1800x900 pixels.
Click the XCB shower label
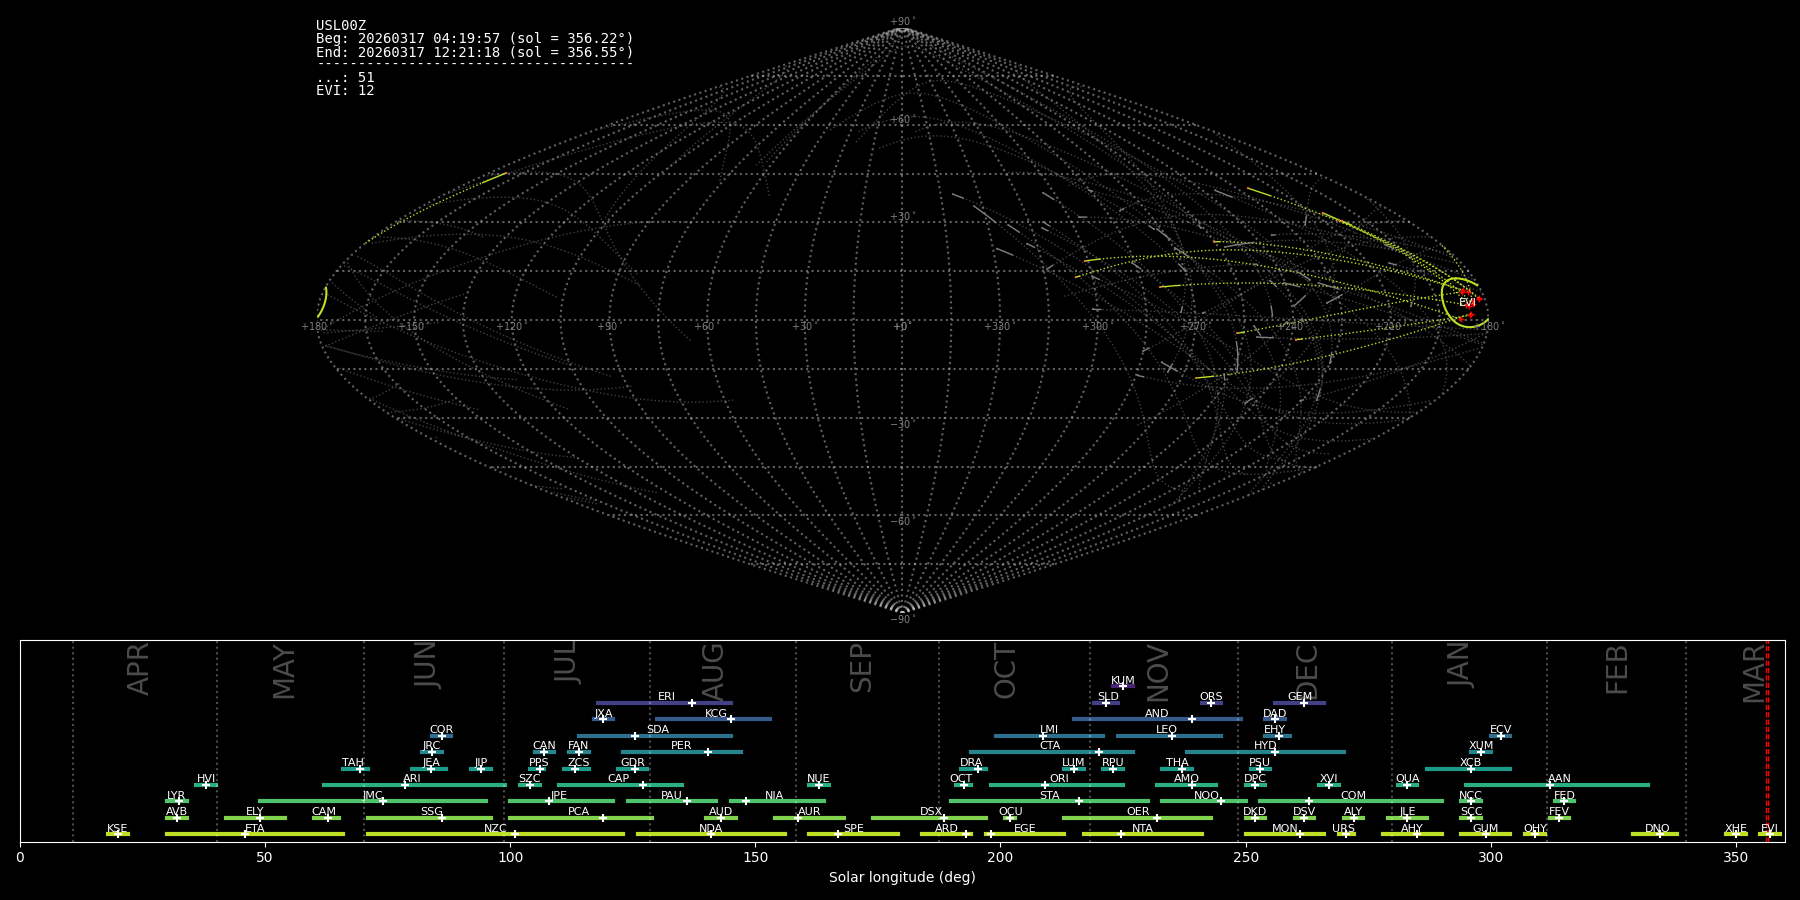click(x=1470, y=762)
